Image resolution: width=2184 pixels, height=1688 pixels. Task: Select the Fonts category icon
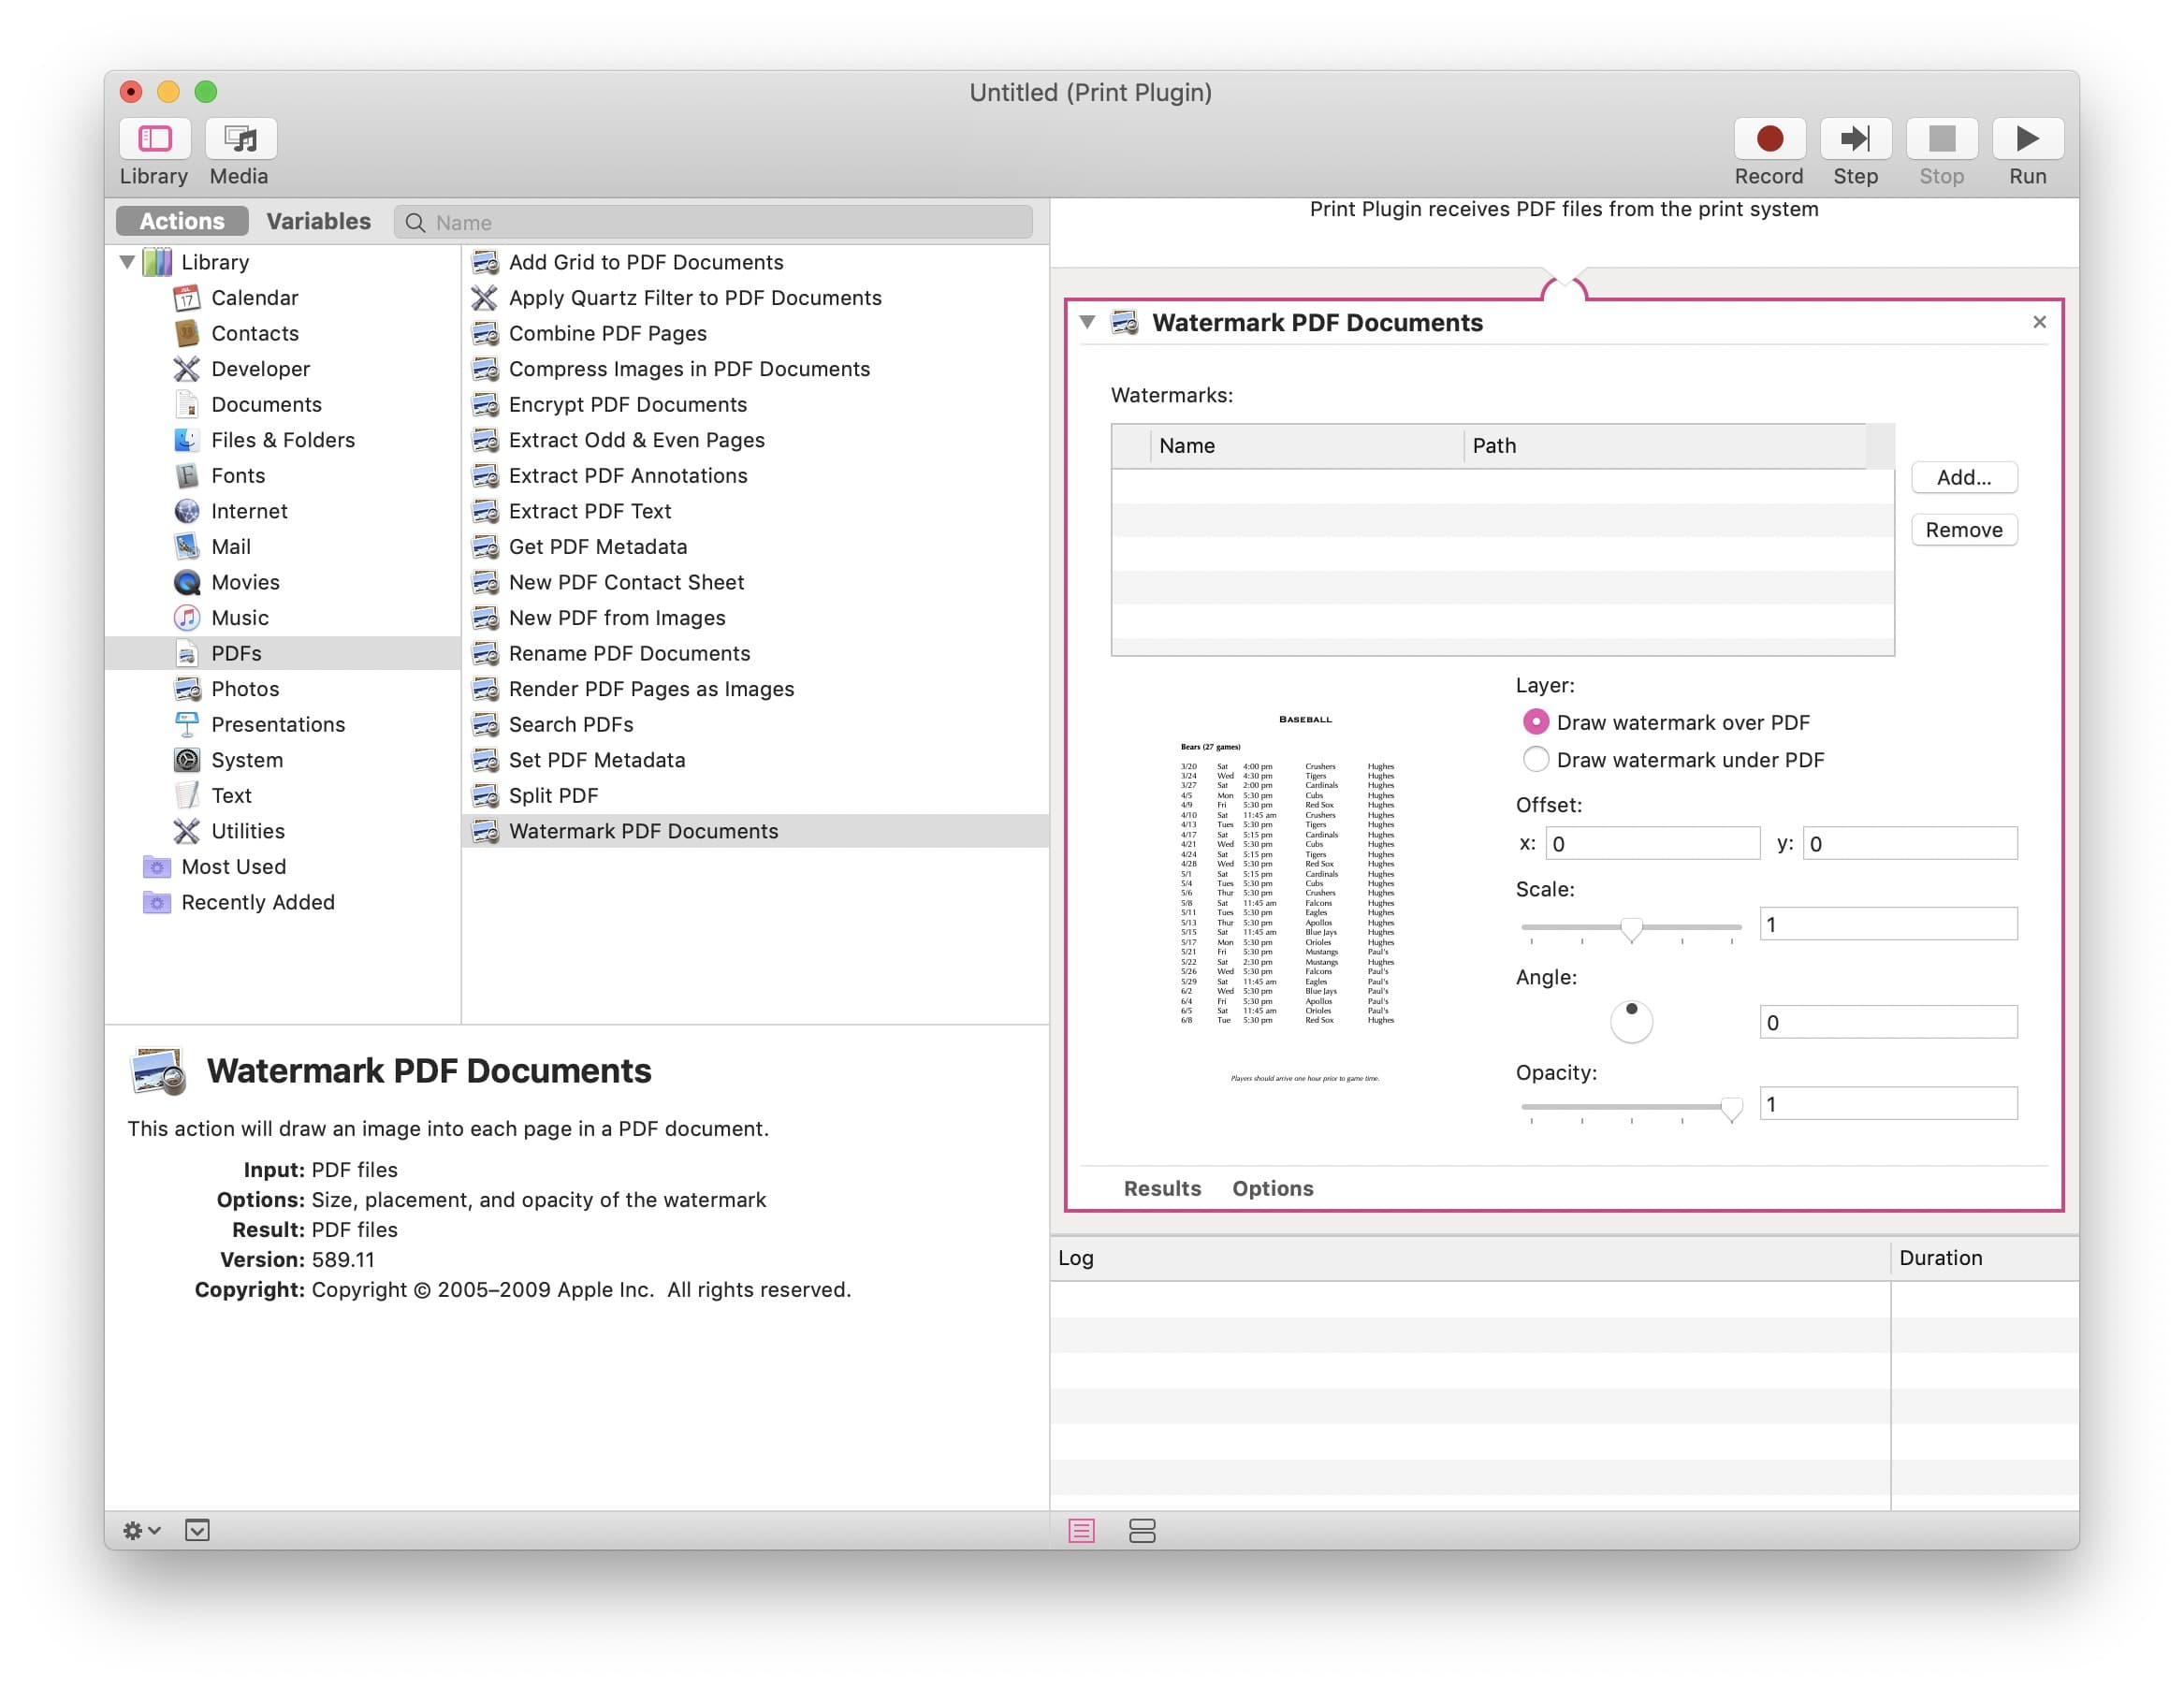[187, 476]
